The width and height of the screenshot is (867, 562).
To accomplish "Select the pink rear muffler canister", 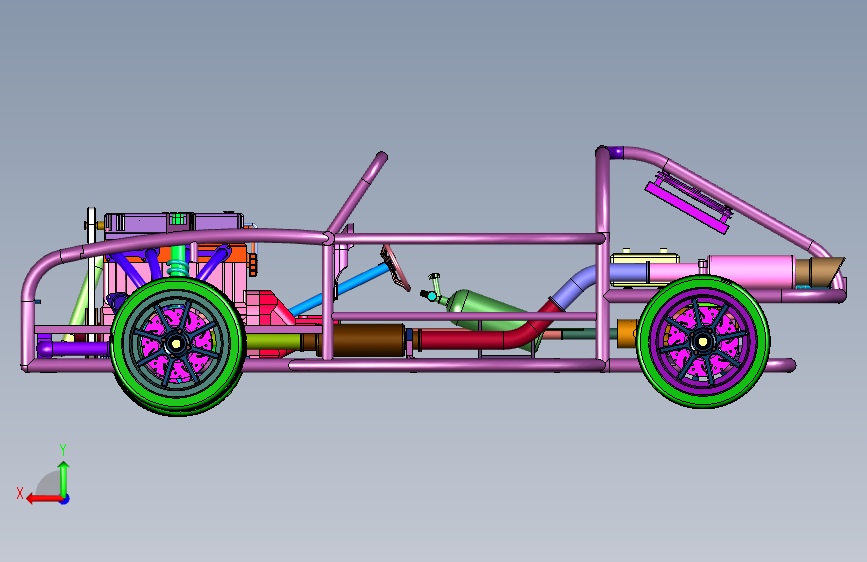I will click(750, 270).
